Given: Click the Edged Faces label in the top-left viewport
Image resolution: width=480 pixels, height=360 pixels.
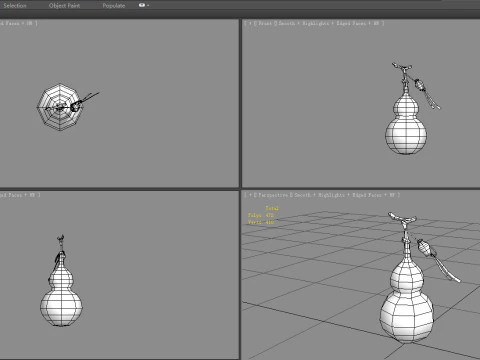Looking at the screenshot, I should [x=9, y=23].
